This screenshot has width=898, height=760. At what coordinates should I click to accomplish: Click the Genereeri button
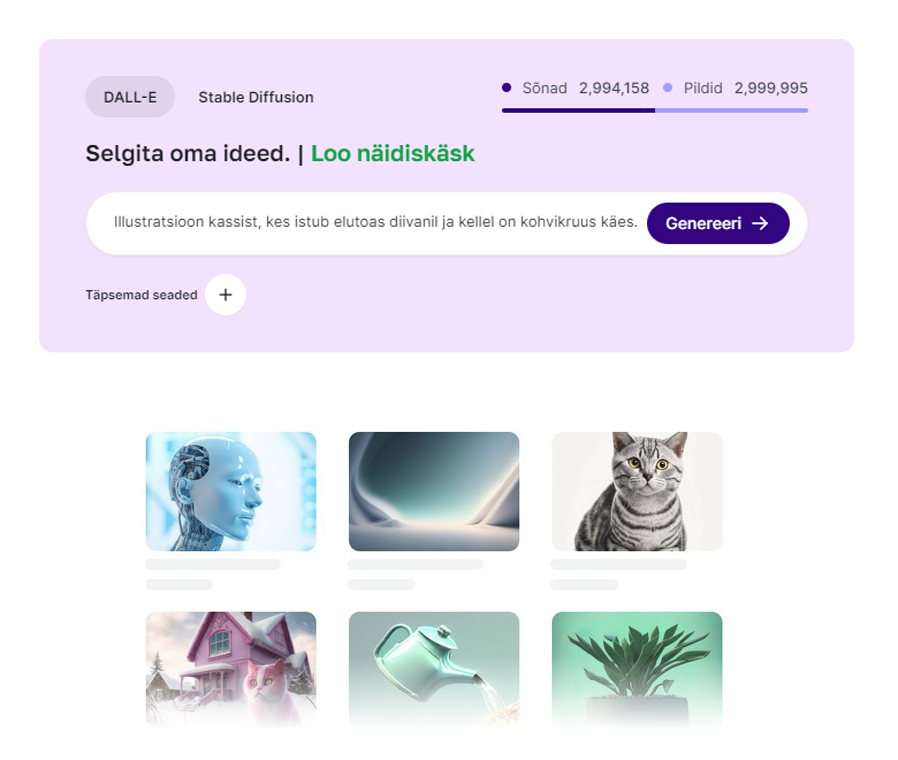[x=718, y=223]
